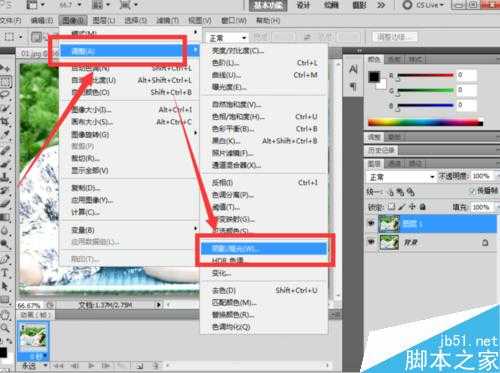Open the layer blend mode 正常 dropdown
Image resolution: width=500 pixels, height=373 pixels.
[x=401, y=177]
